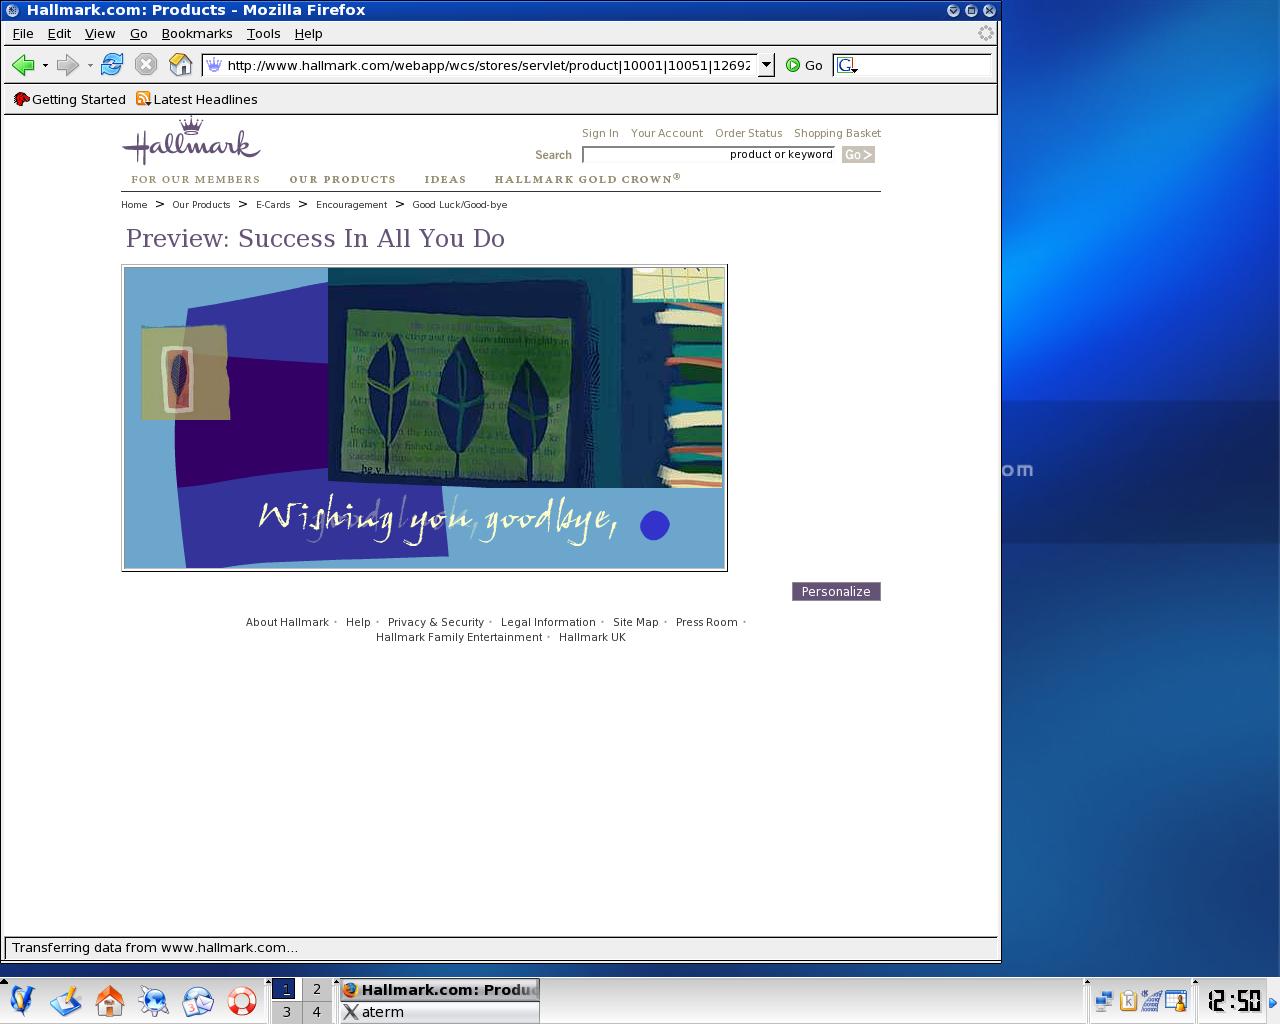Open the Tools menu
This screenshot has width=1280, height=1024.
pos(264,33)
